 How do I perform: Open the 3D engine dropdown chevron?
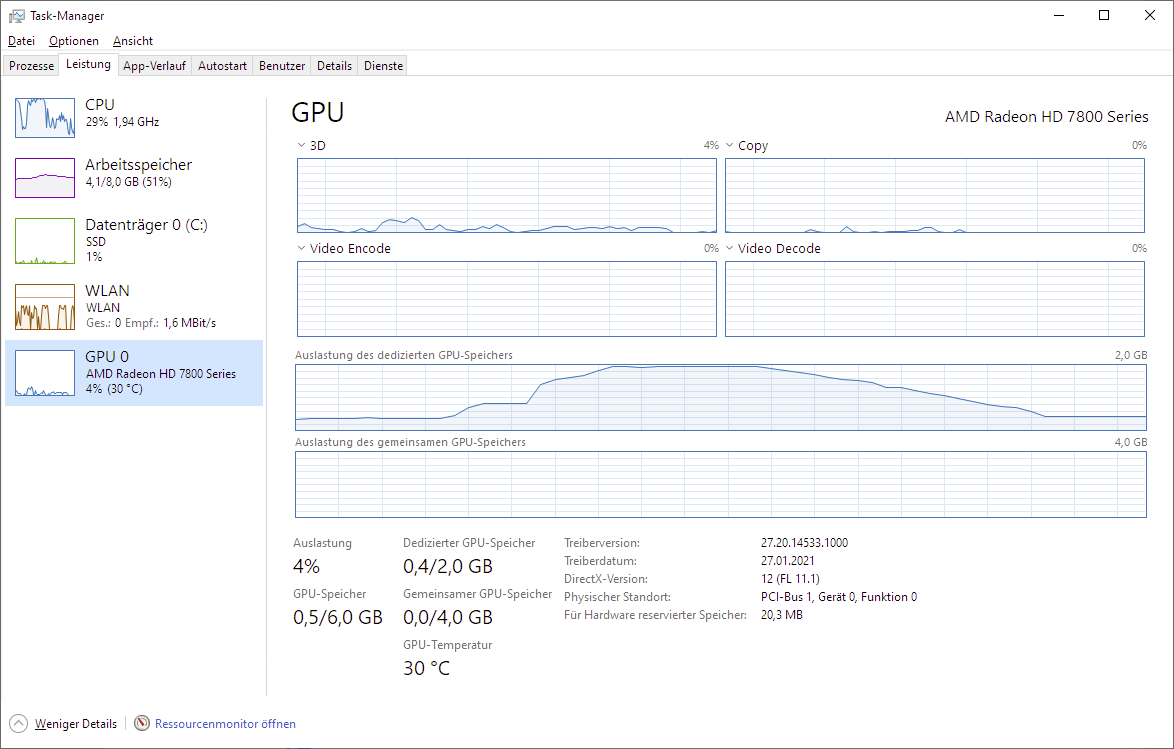click(301, 145)
